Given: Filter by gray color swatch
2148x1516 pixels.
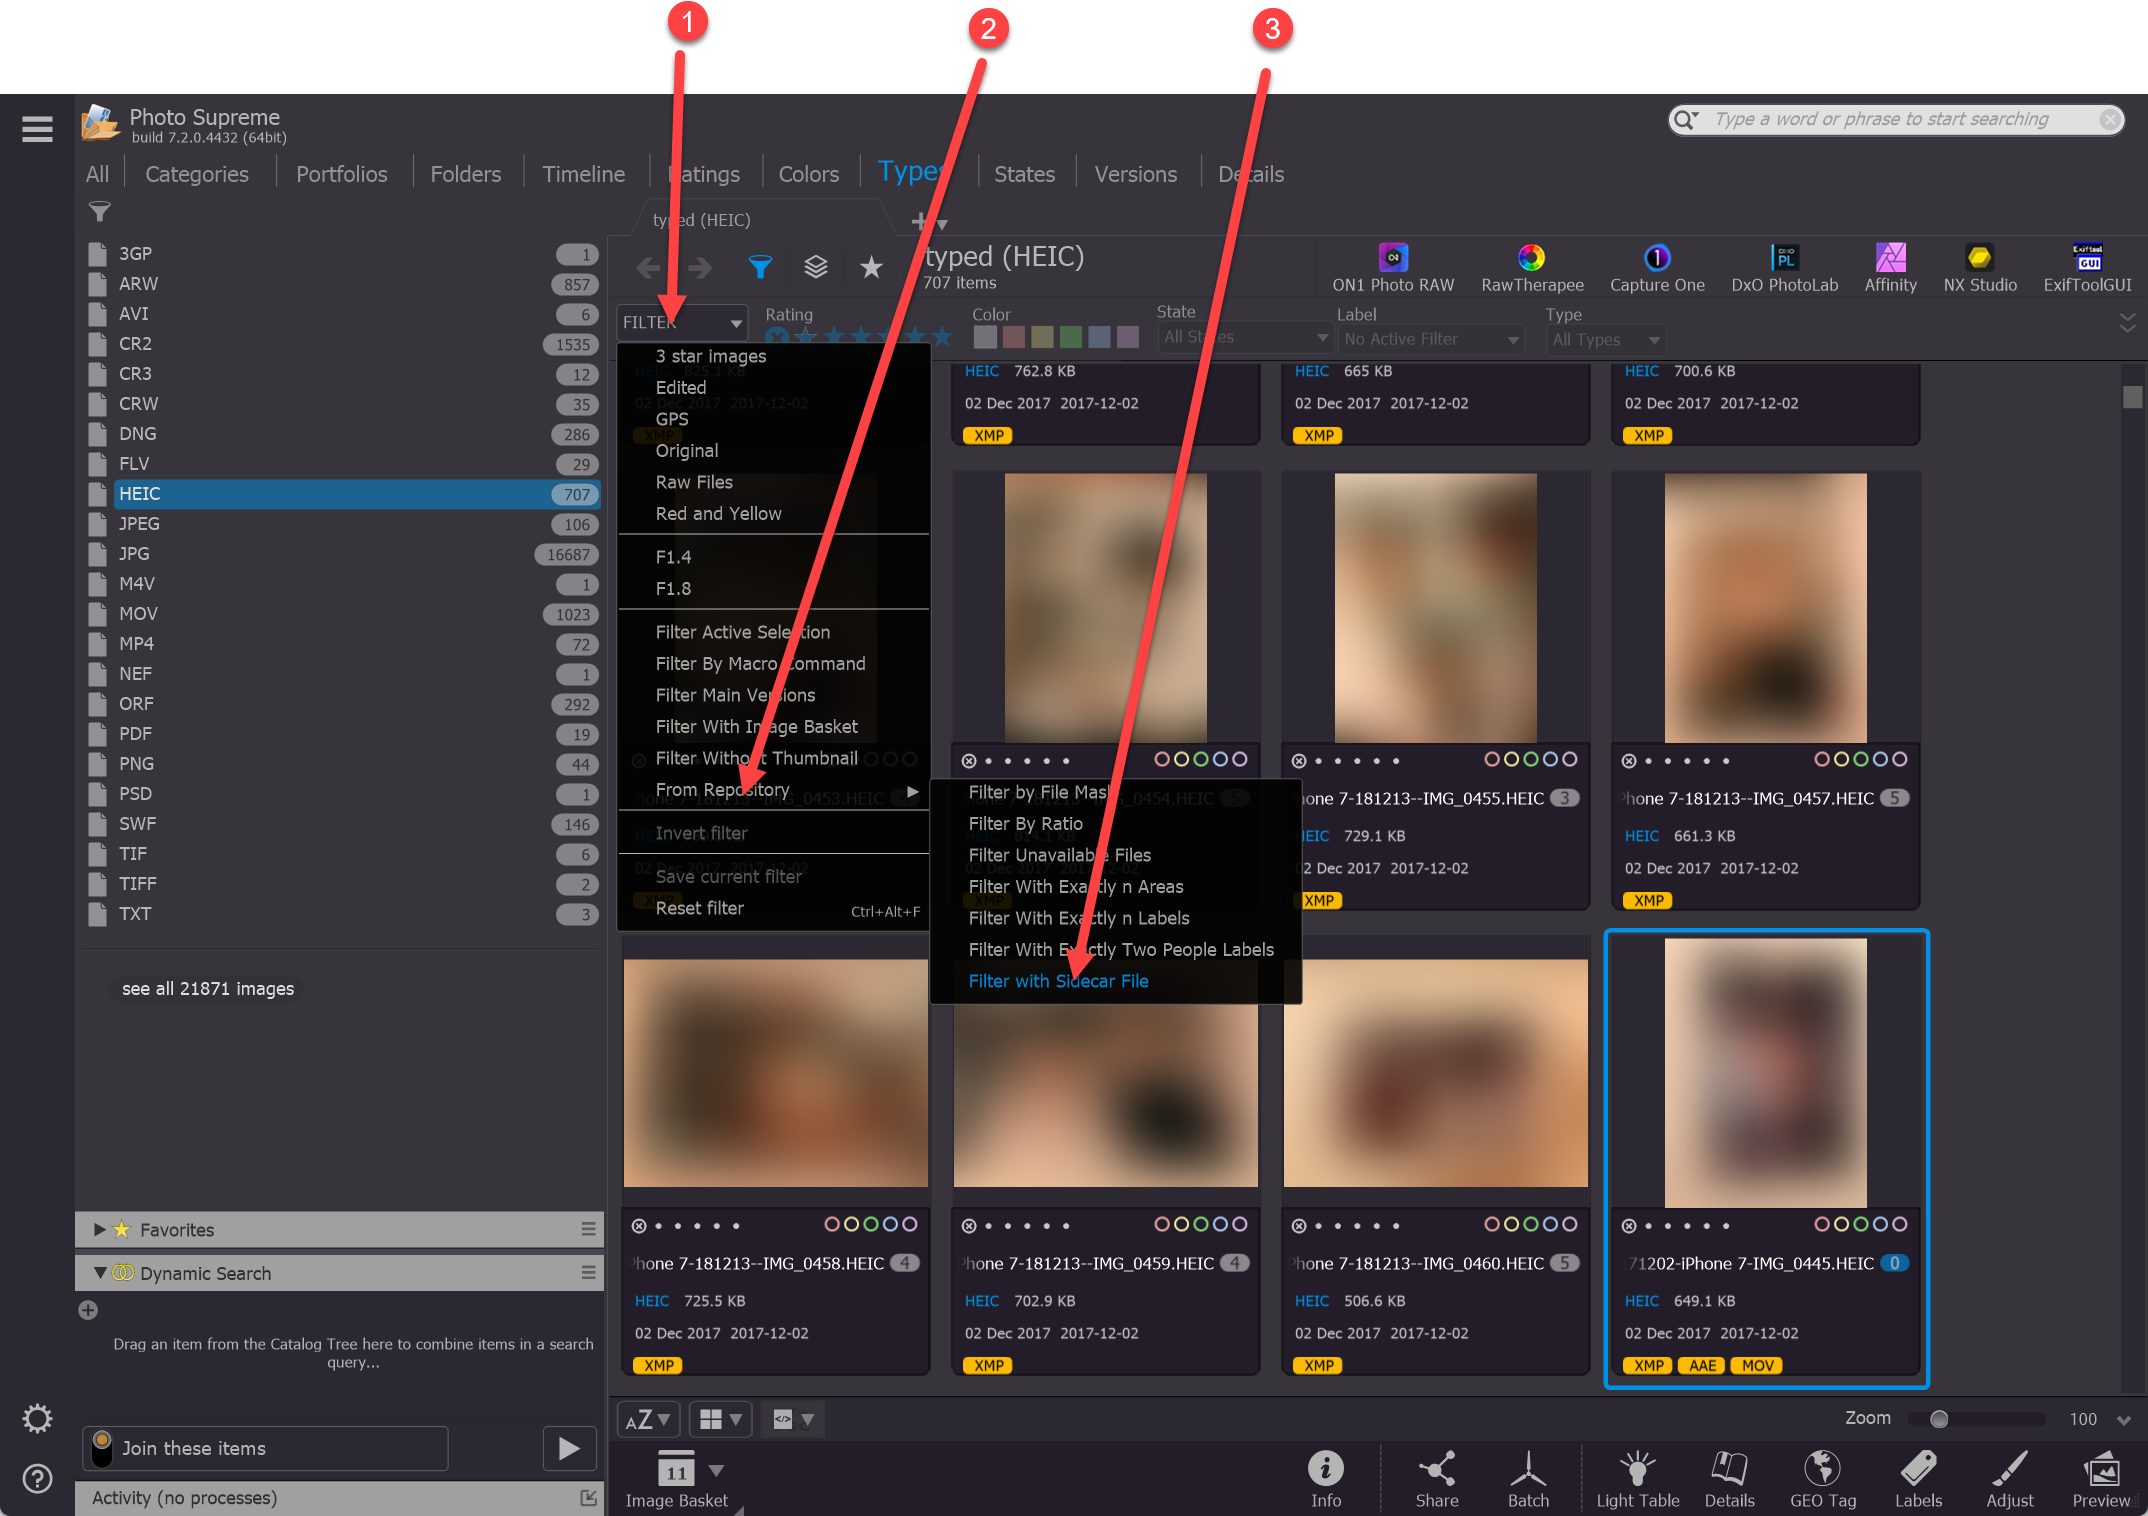Looking at the screenshot, I should tap(985, 337).
